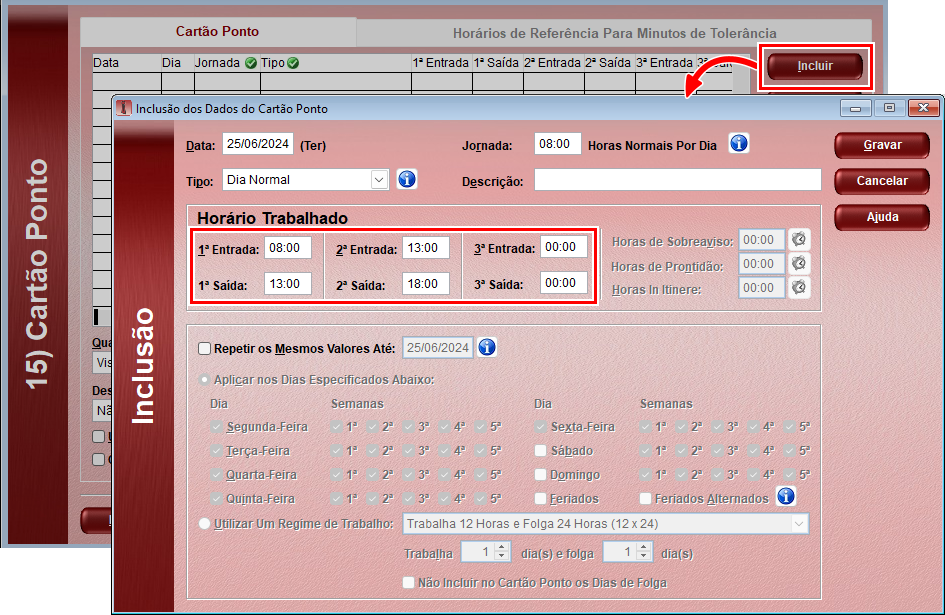Click clock icon for Horas In Itinere
945x615 pixels.
click(799, 288)
